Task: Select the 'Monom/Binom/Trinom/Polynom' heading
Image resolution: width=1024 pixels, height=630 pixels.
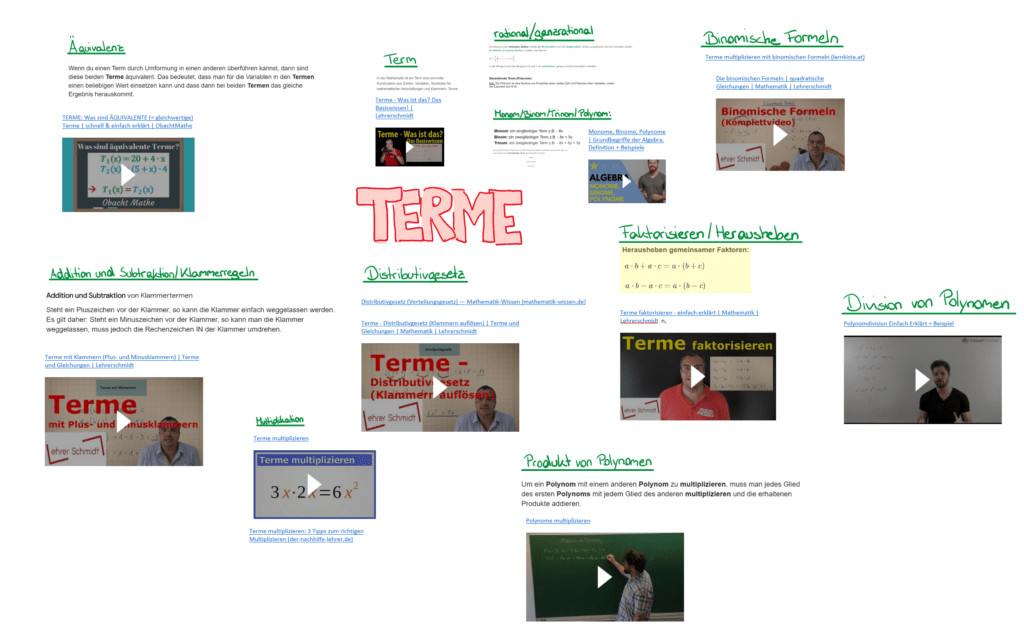Action: click(x=552, y=114)
